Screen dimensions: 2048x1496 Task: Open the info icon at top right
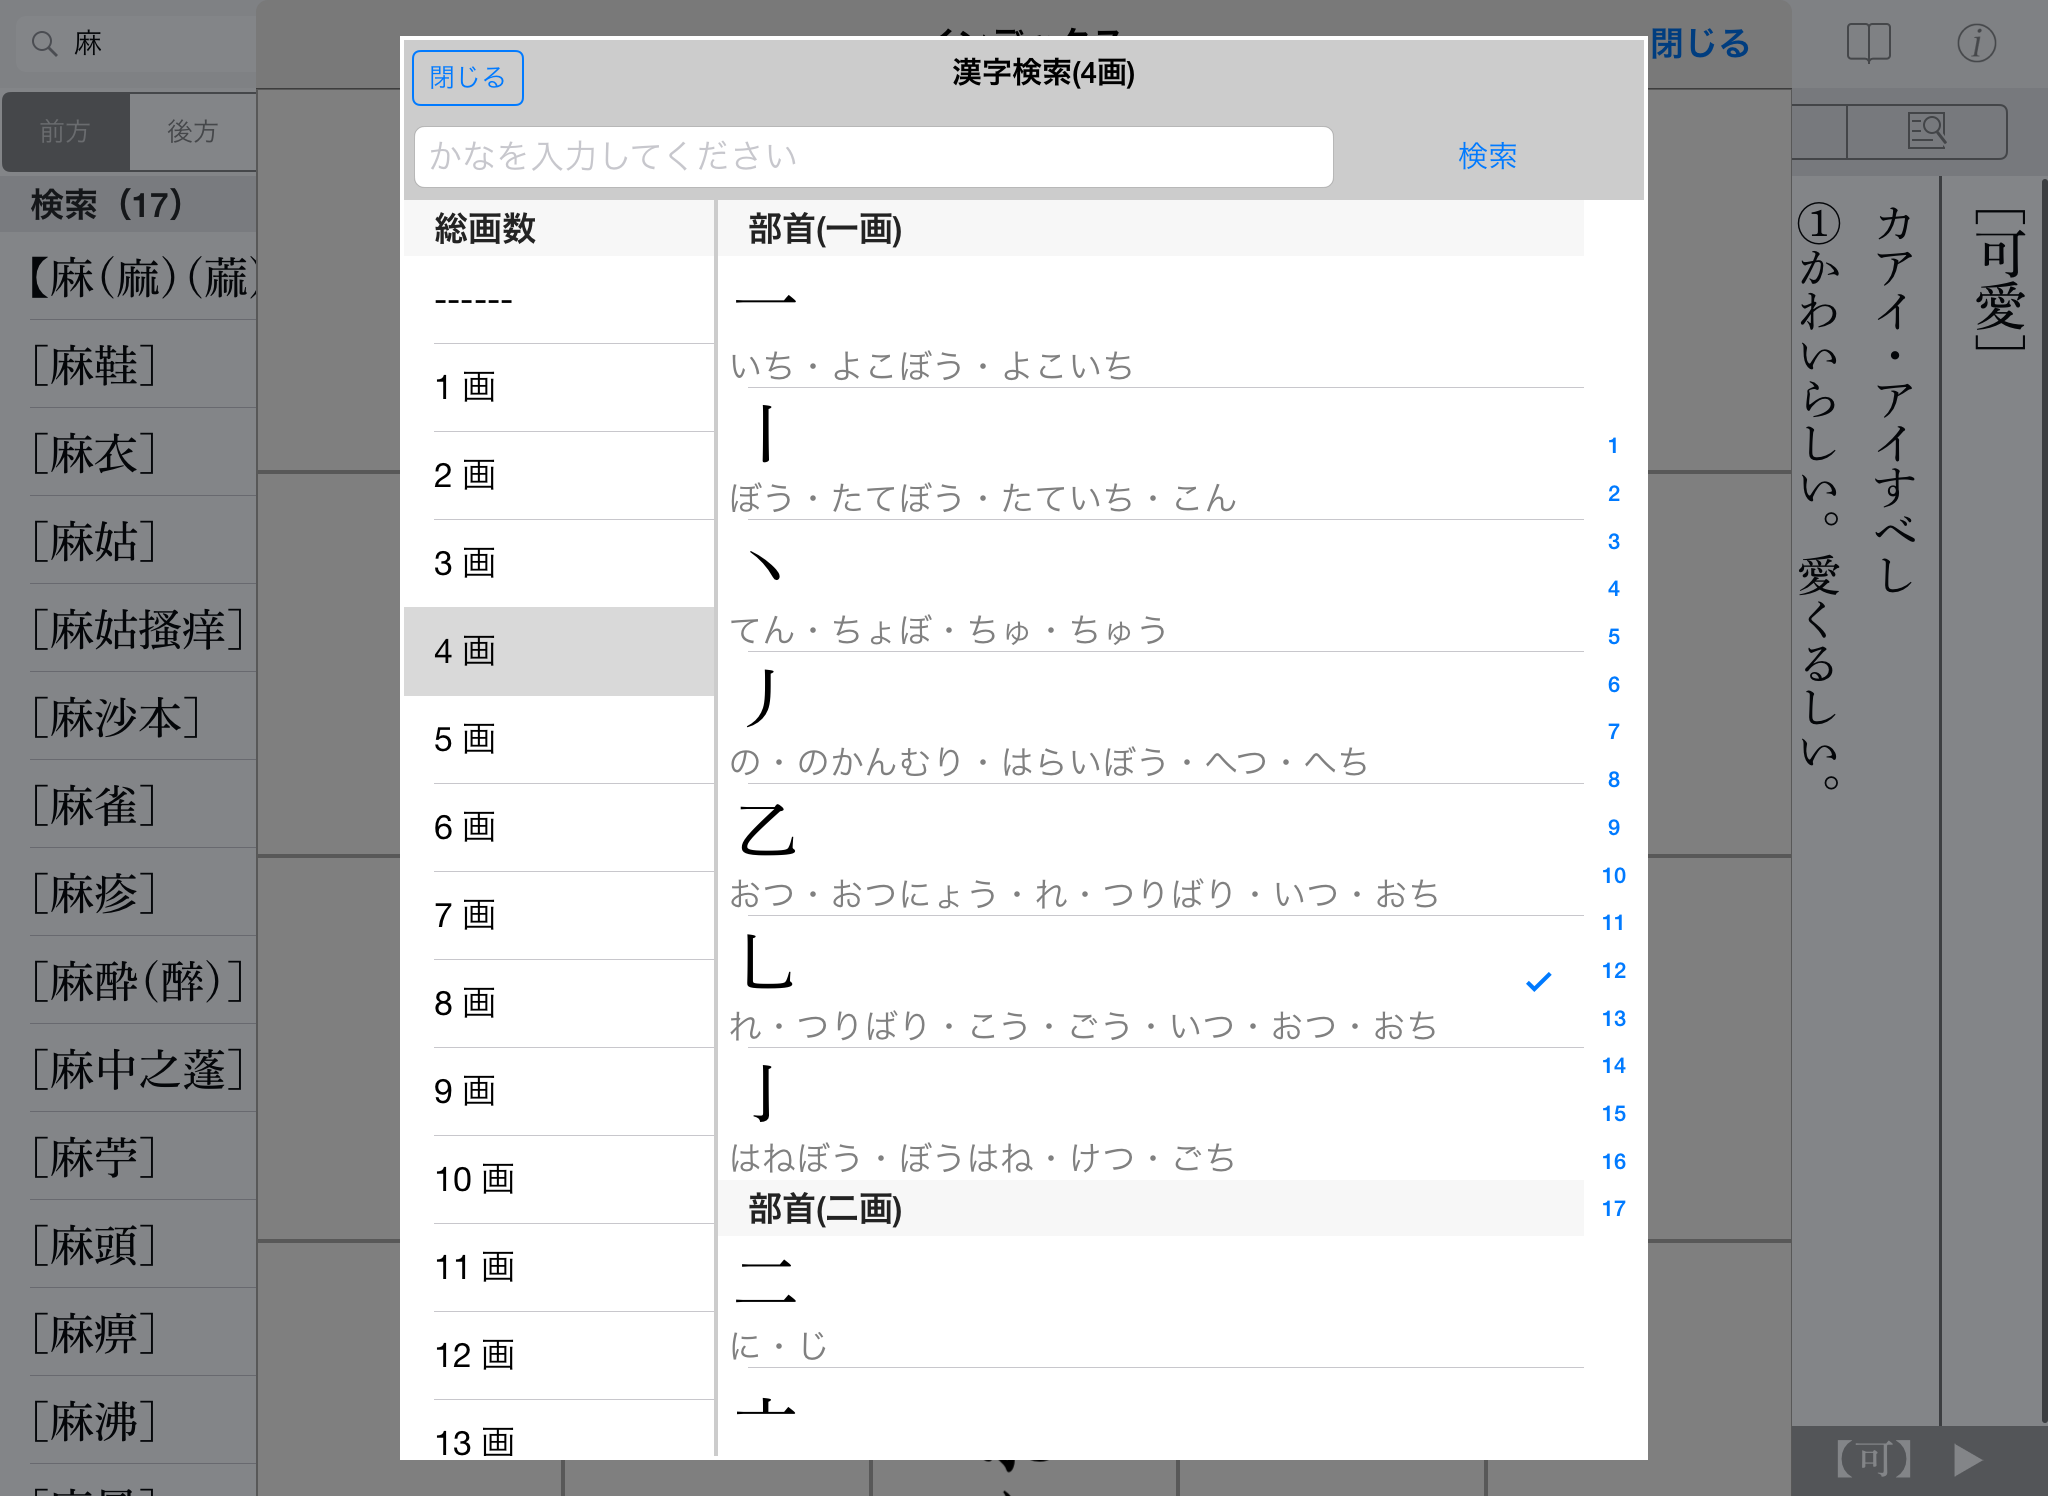(1976, 44)
